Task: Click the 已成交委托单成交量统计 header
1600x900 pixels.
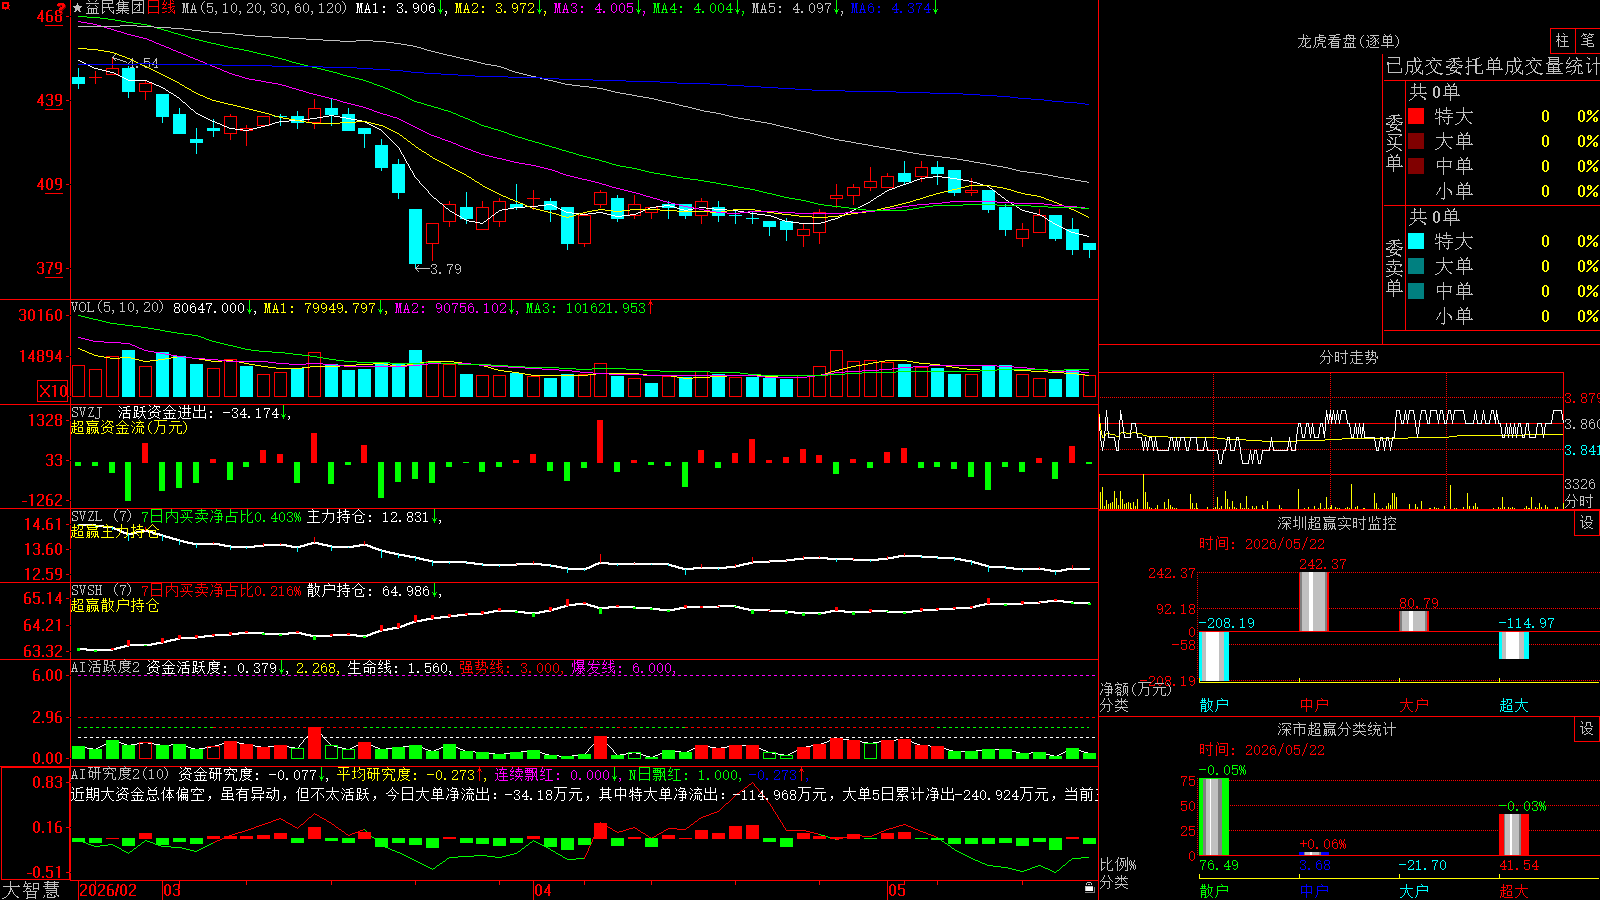Action: [1492, 66]
